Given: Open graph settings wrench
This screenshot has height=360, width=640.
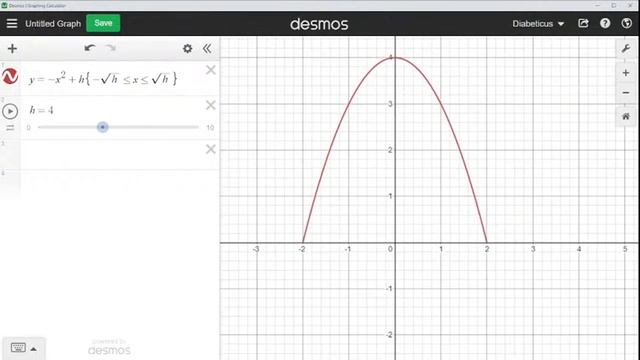Looking at the screenshot, I should tap(625, 49).
